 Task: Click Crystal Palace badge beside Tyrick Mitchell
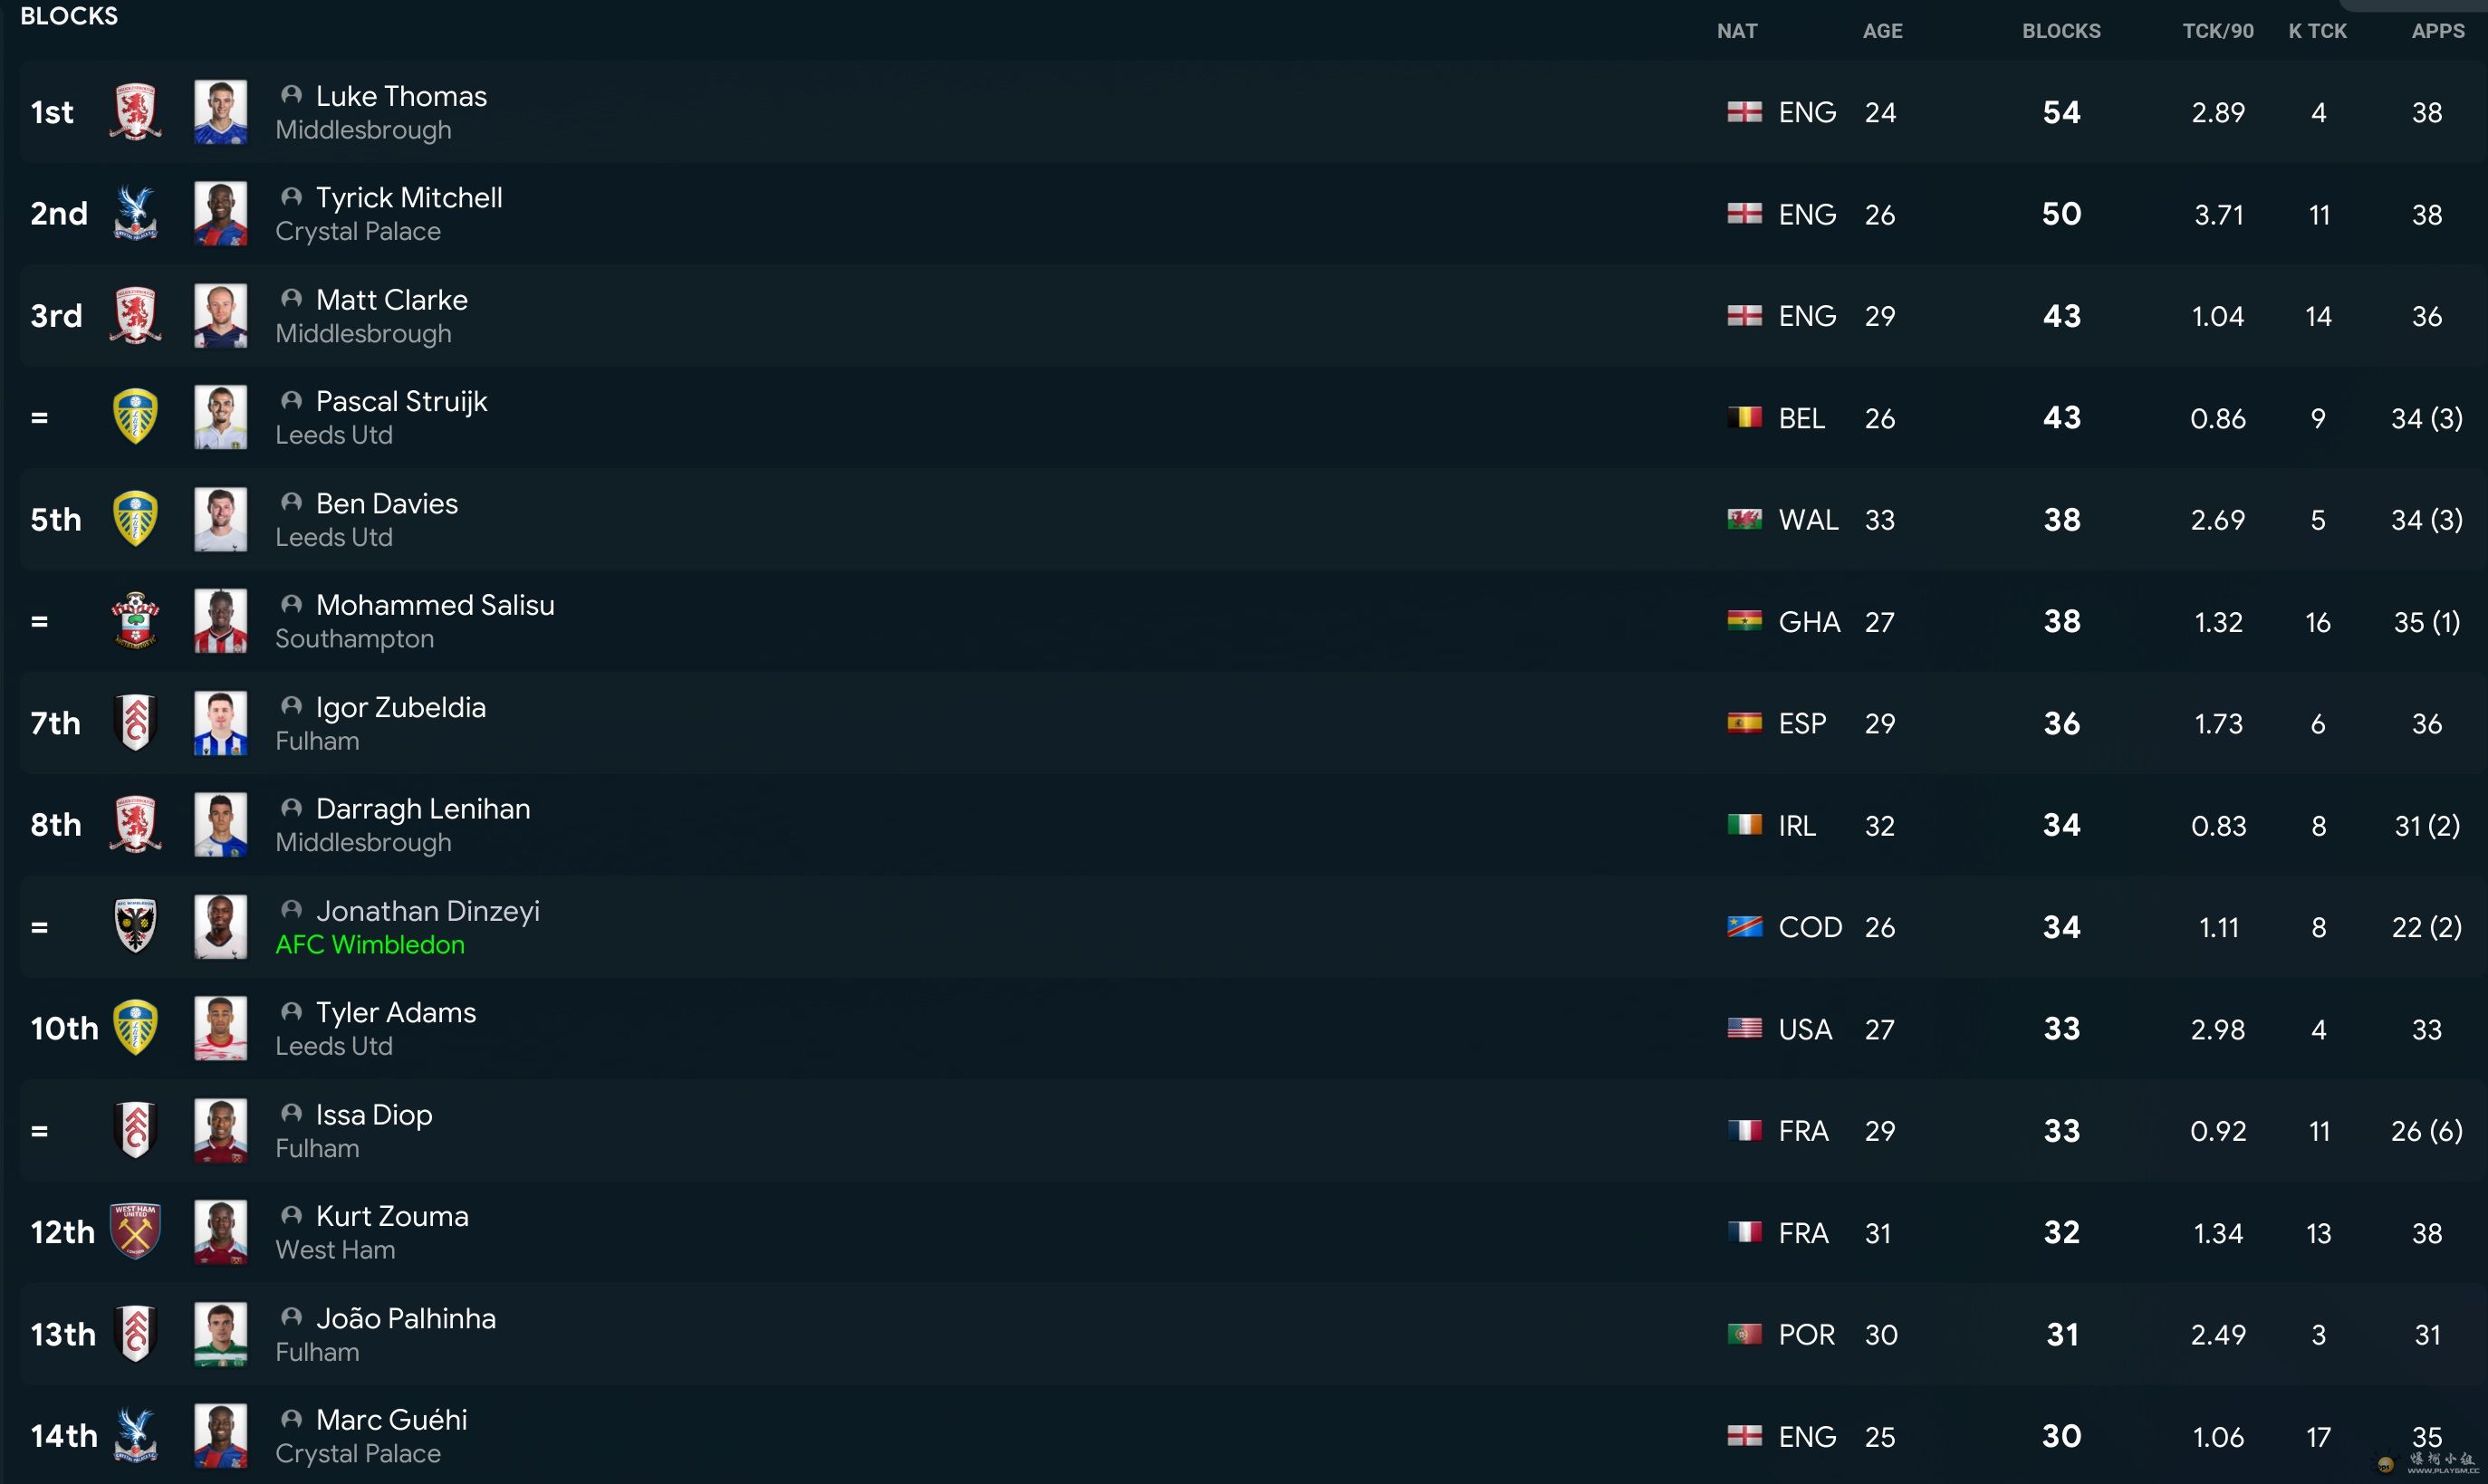pyautogui.click(x=135, y=214)
